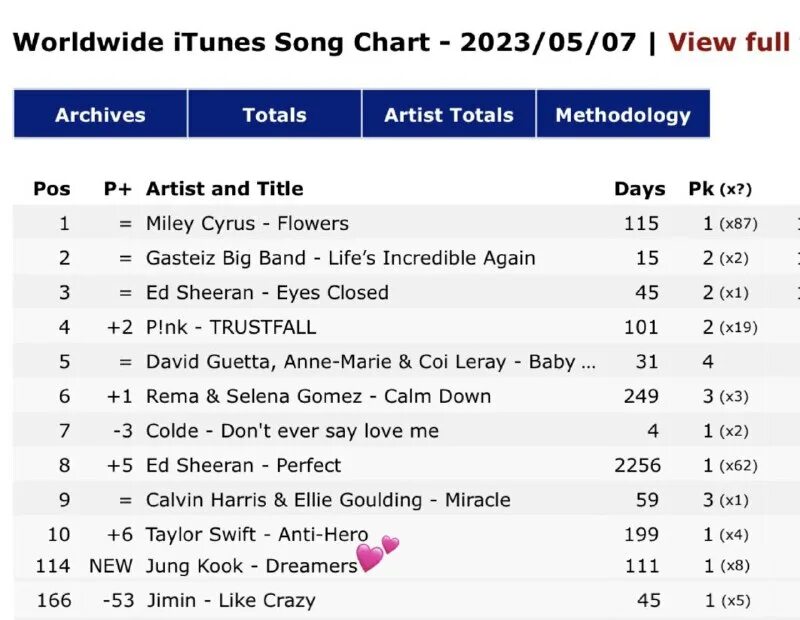
Task: Select P!nk - TRUSTFALL entry
Action: [x=230, y=327]
